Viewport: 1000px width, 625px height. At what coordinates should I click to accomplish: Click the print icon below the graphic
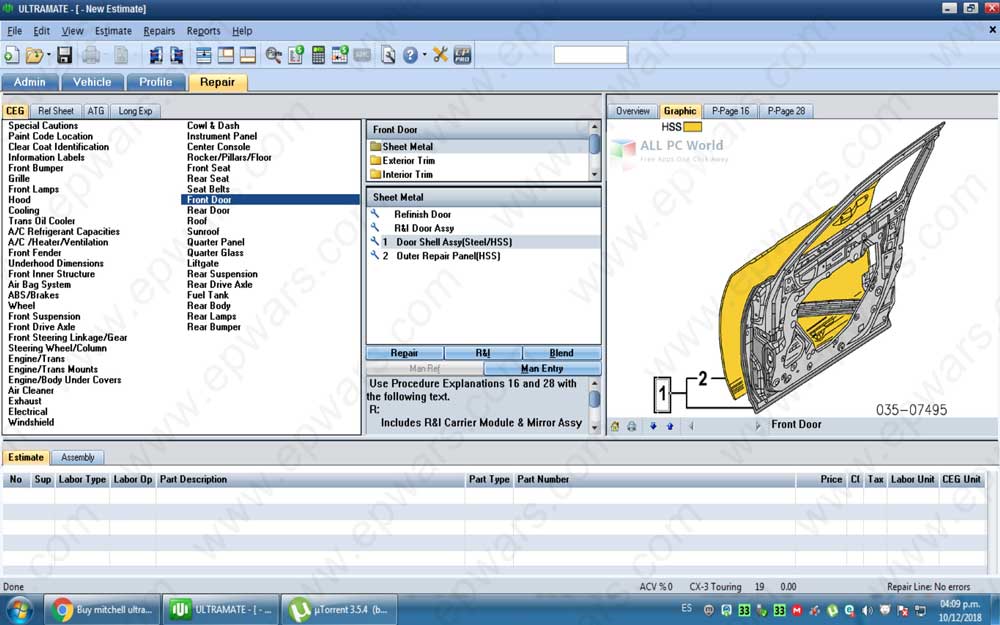[631, 426]
